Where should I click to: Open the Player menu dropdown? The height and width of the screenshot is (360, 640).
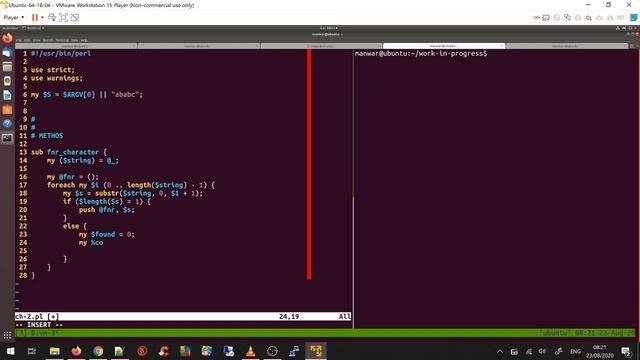click(x=13, y=18)
